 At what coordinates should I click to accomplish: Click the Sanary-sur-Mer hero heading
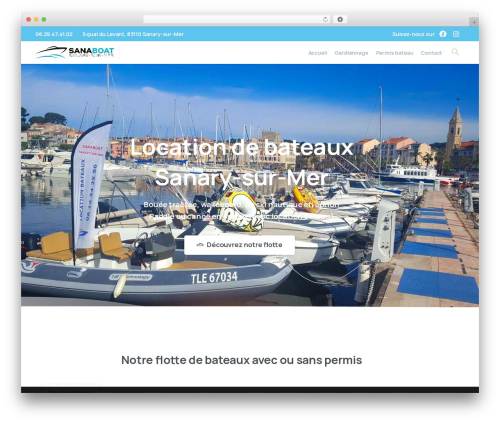(x=241, y=177)
